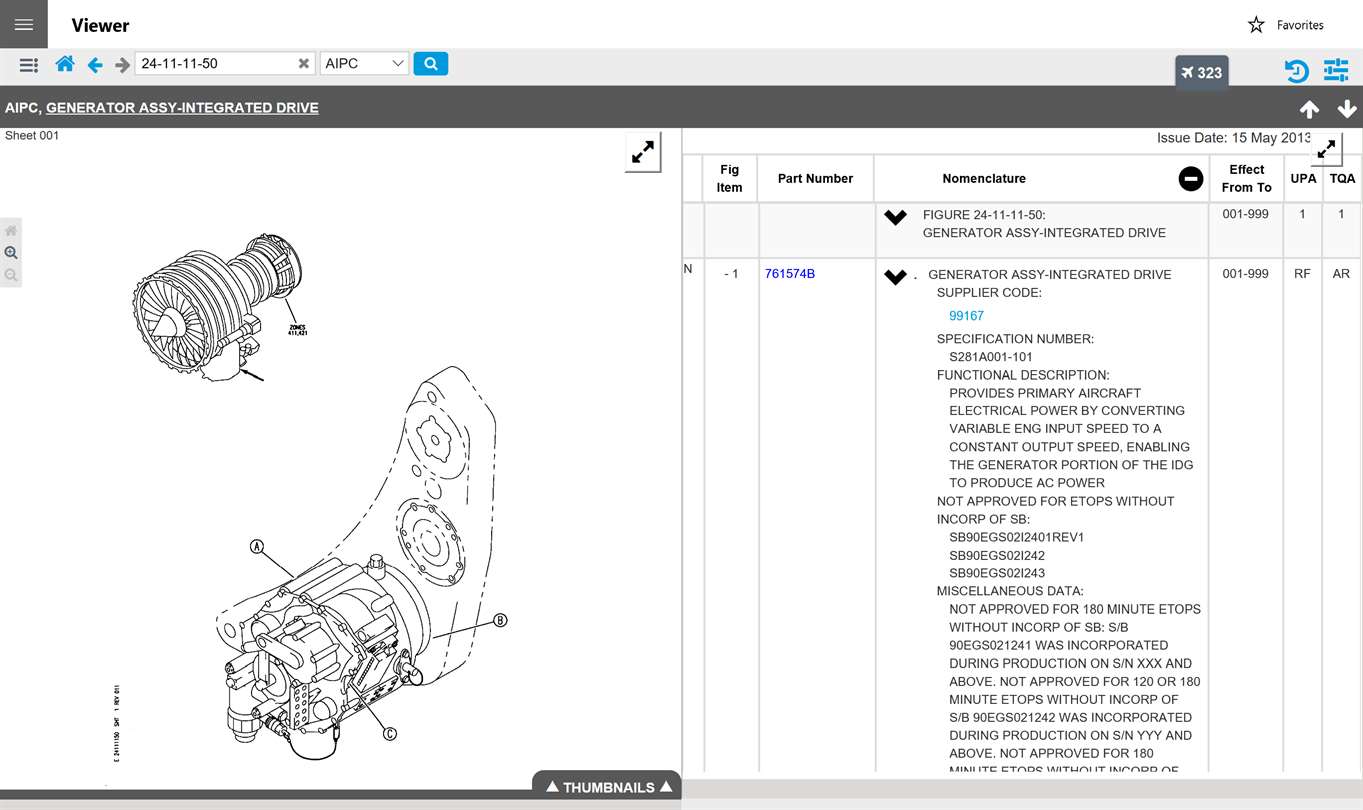
Task: Open the GENERATOR ASSY-INTEGRATED DRIVE title link
Action: coord(182,107)
